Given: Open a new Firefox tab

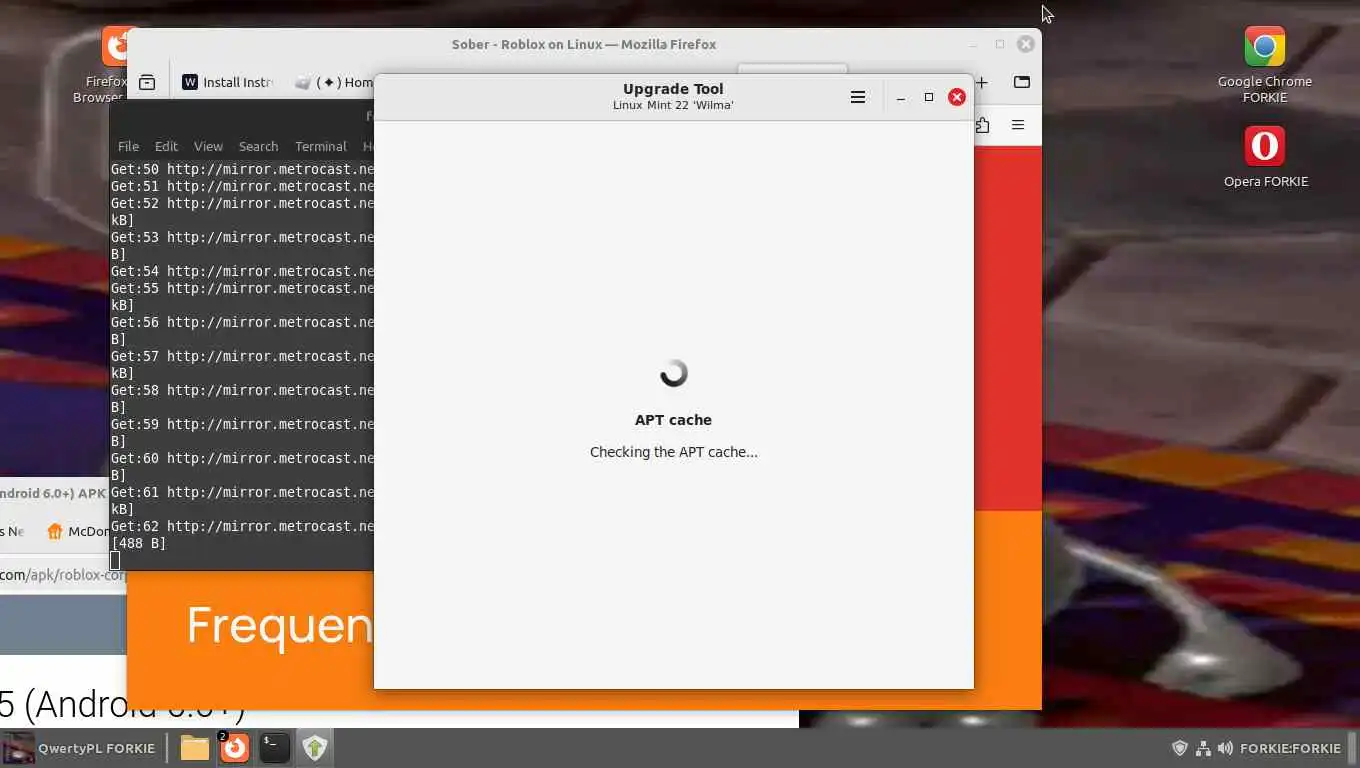Looking at the screenshot, I should tap(982, 82).
